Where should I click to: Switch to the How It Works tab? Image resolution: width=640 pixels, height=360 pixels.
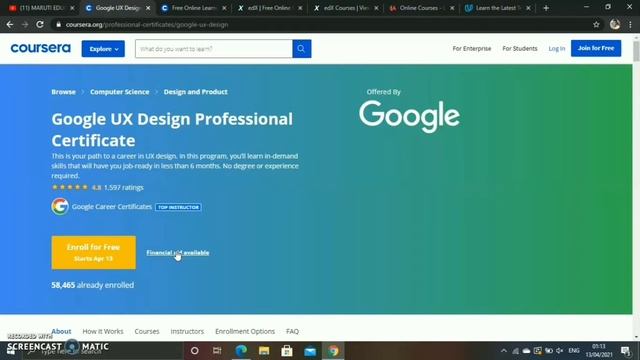[103, 331]
